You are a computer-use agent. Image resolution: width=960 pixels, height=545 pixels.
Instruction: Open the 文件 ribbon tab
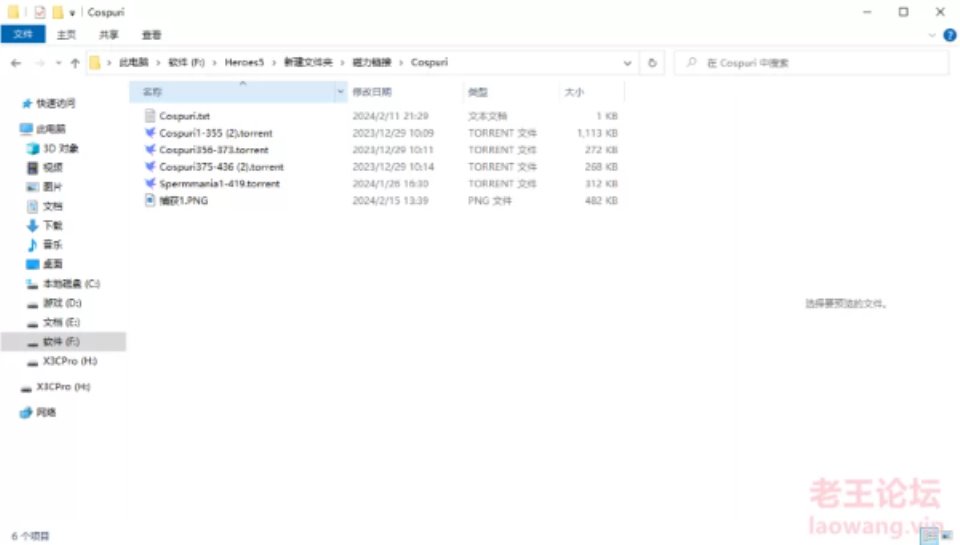(23, 34)
